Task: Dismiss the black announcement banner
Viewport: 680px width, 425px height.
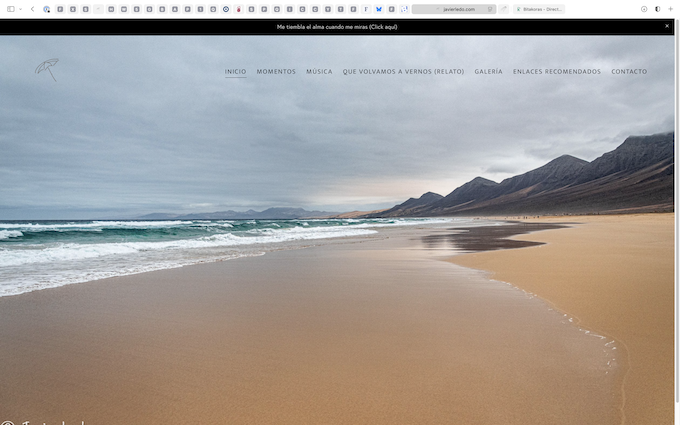Action: tap(667, 26)
